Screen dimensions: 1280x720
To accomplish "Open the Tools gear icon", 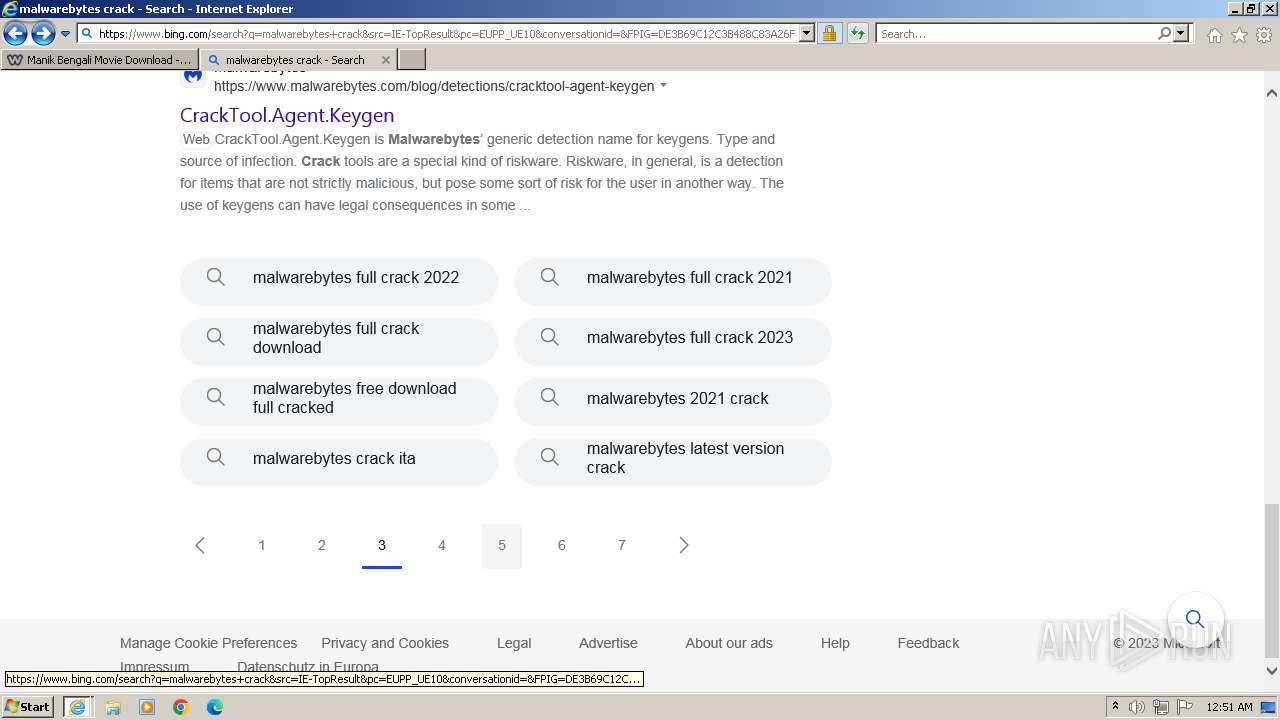I will click(1264, 35).
